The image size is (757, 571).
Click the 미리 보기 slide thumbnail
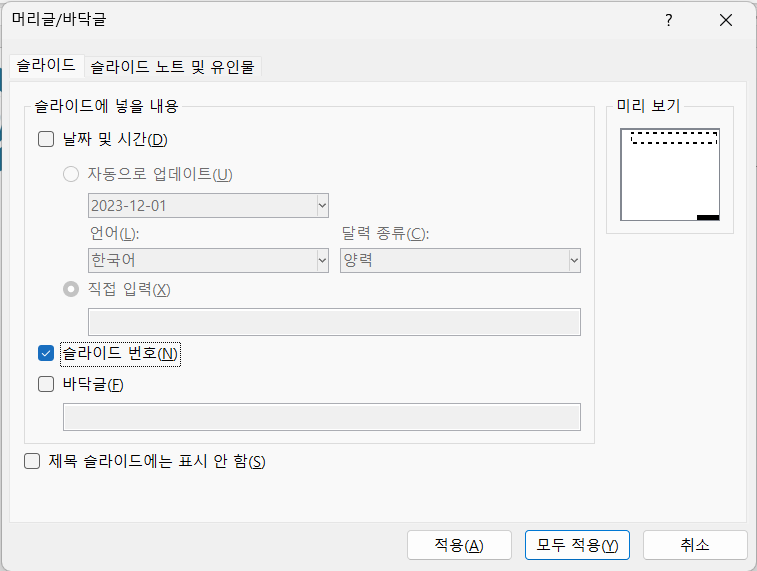click(670, 175)
